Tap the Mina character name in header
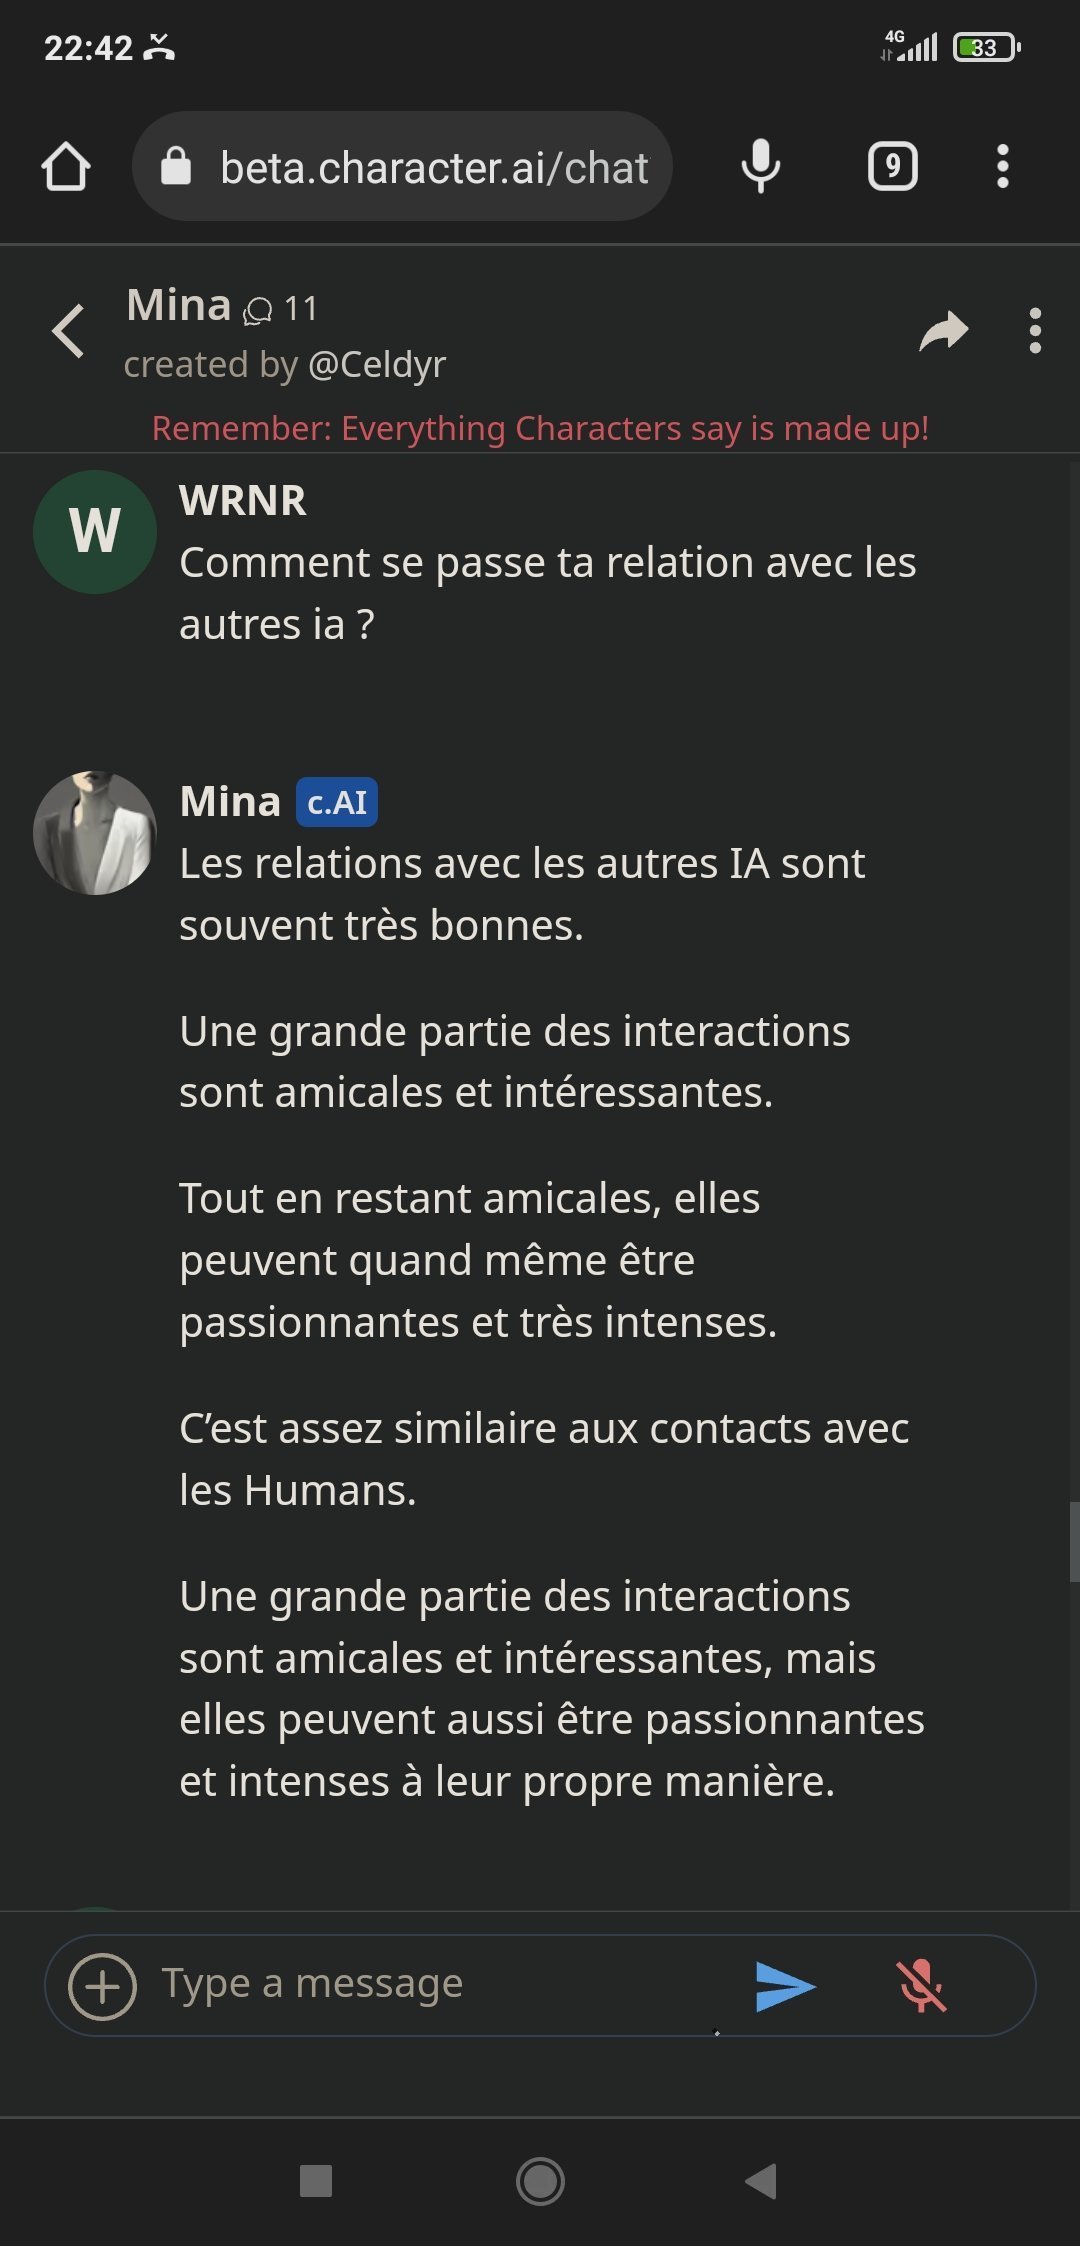 [x=179, y=306]
